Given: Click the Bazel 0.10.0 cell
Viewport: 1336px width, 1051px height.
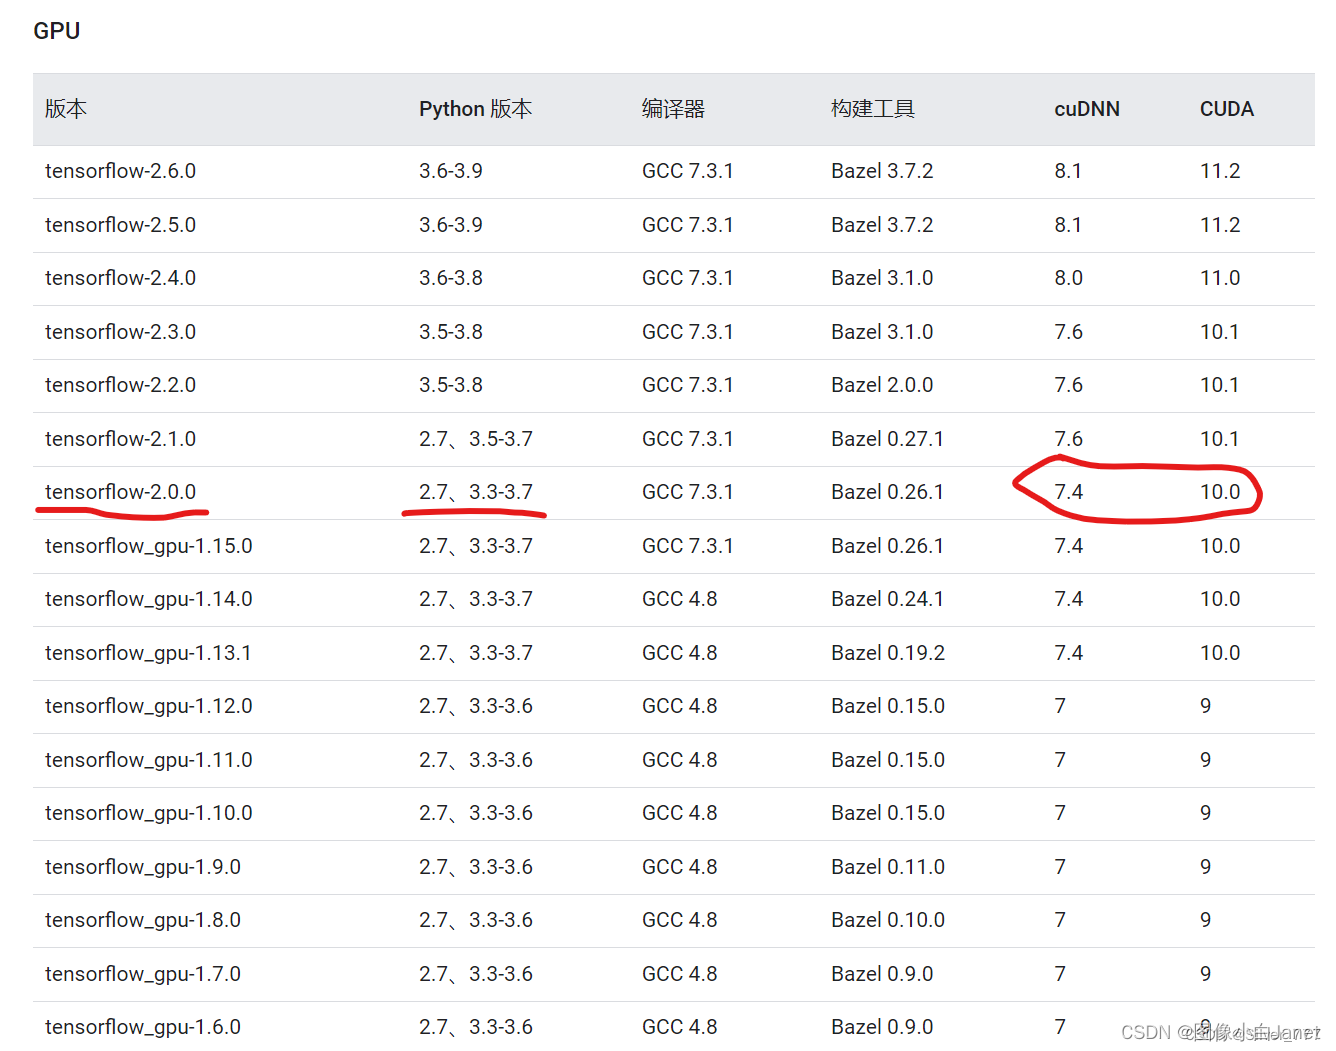Looking at the screenshot, I should point(888,920).
